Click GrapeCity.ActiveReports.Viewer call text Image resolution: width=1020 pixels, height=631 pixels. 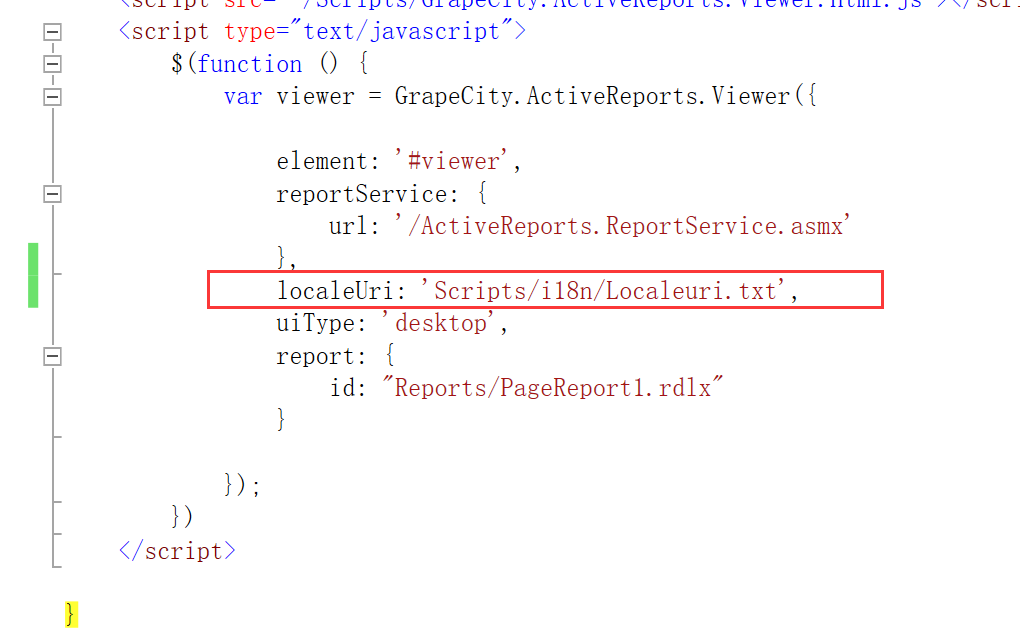(x=592, y=96)
